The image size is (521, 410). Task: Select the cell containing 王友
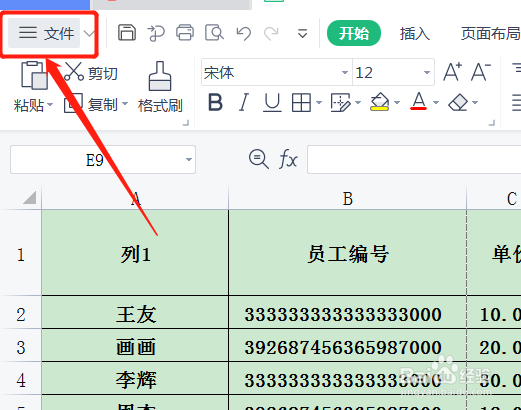coord(135,313)
